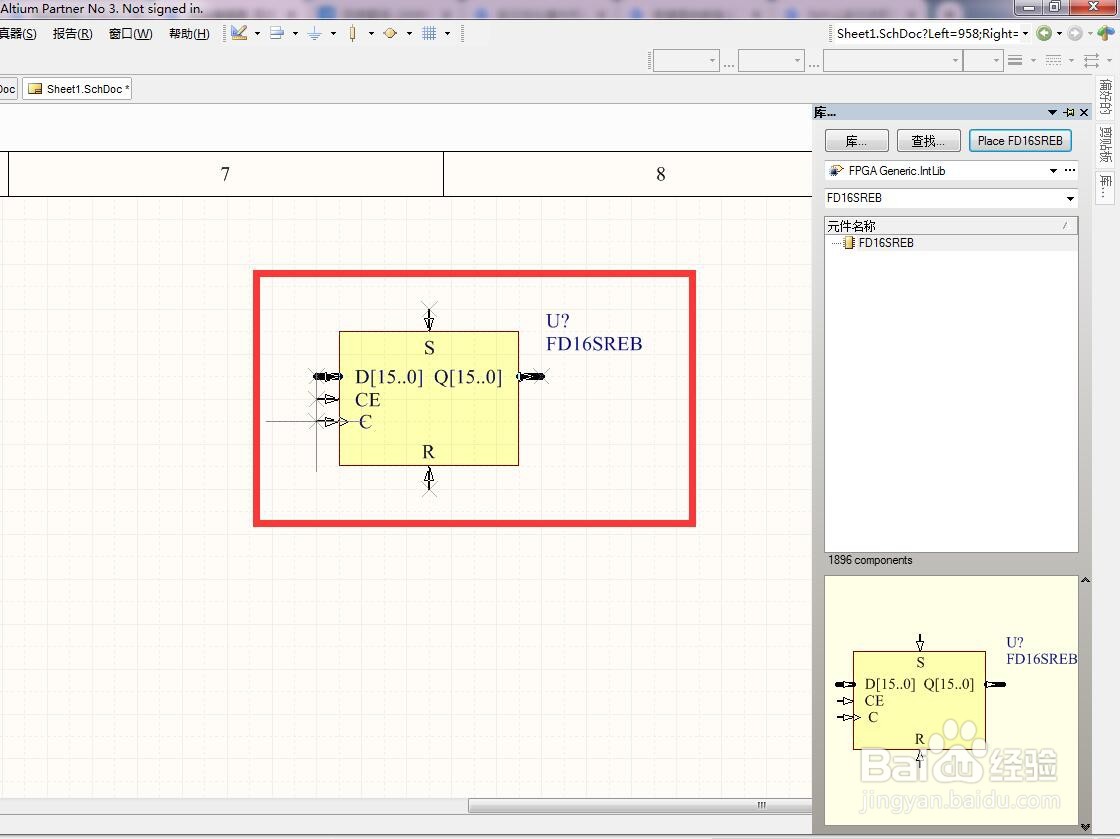Open the library panel options triangle
The image size is (1120, 839).
point(1052,113)
